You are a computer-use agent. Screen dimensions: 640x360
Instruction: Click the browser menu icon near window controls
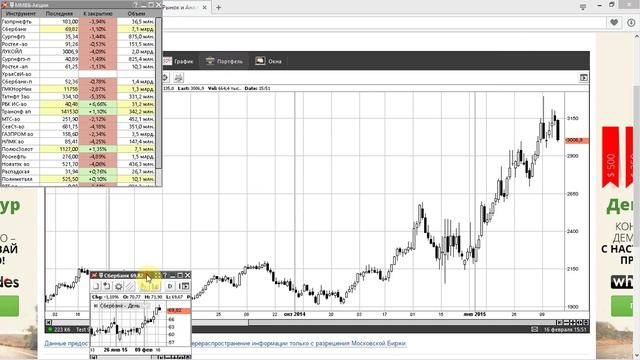coord(583,7)
